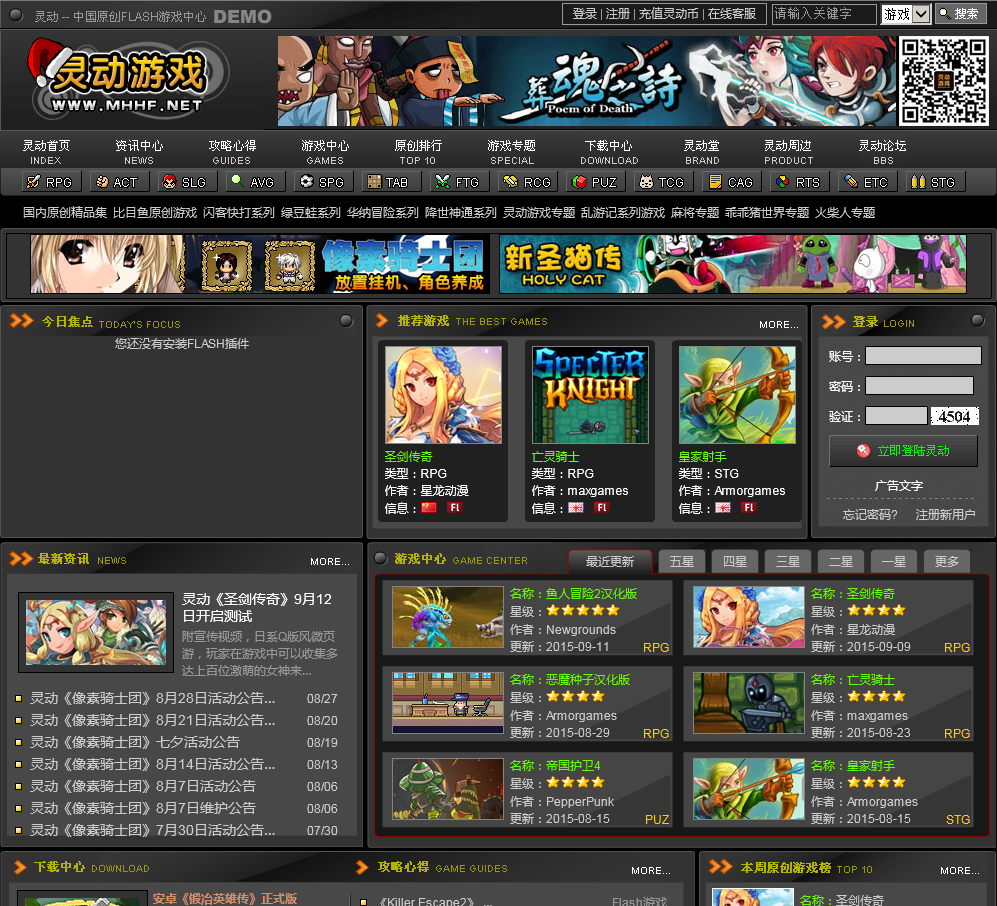
Task: Open 在线客服 customer service link
Action: click(732, 13)
